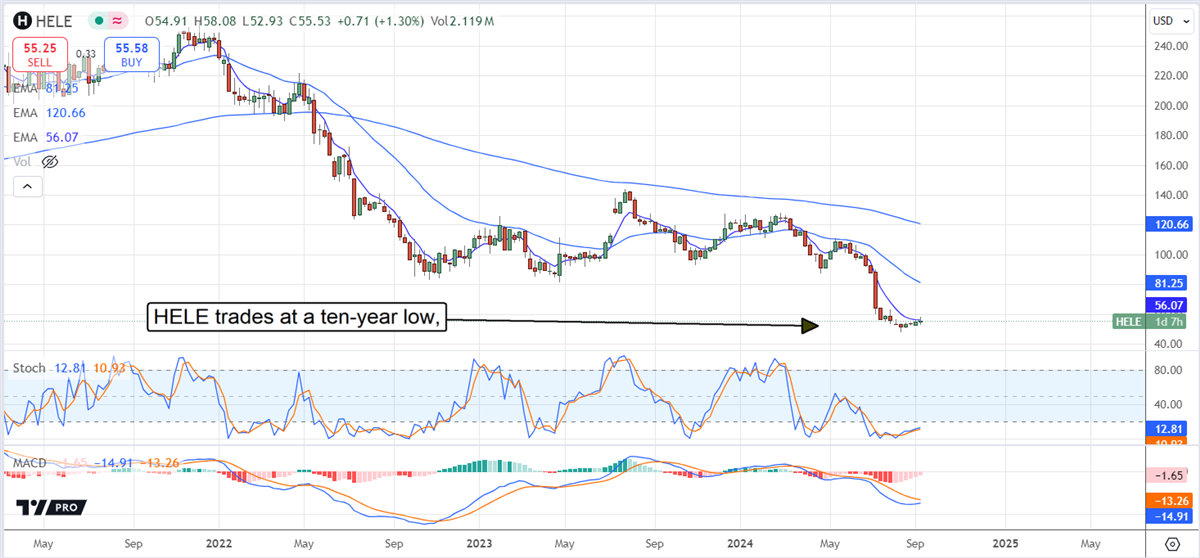This screenshot has height=558, width=1200.
Task: Click the TradingView PRO logo
Action: click(50, 508)
